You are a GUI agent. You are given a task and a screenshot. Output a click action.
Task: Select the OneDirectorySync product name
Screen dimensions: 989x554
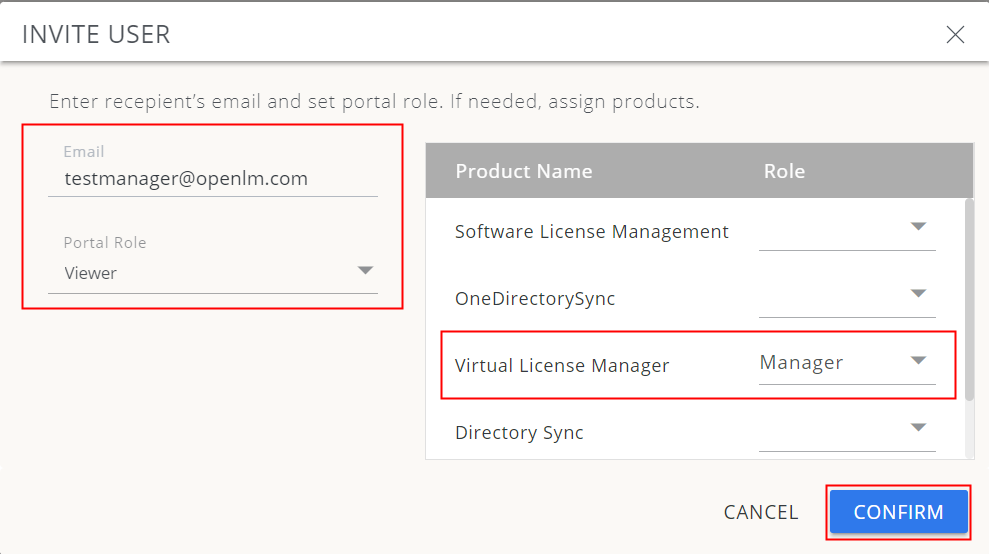coord(534,299)
